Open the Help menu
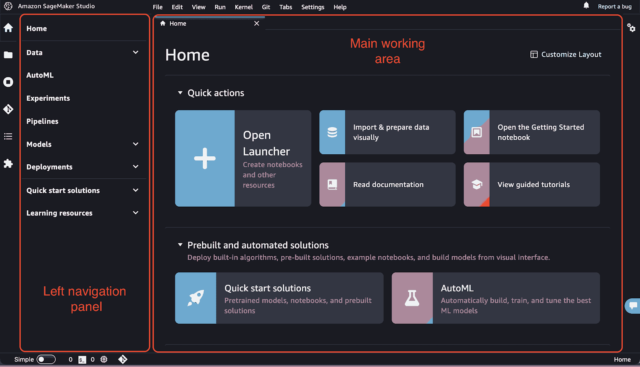640x367 pixels. point(340,7)
